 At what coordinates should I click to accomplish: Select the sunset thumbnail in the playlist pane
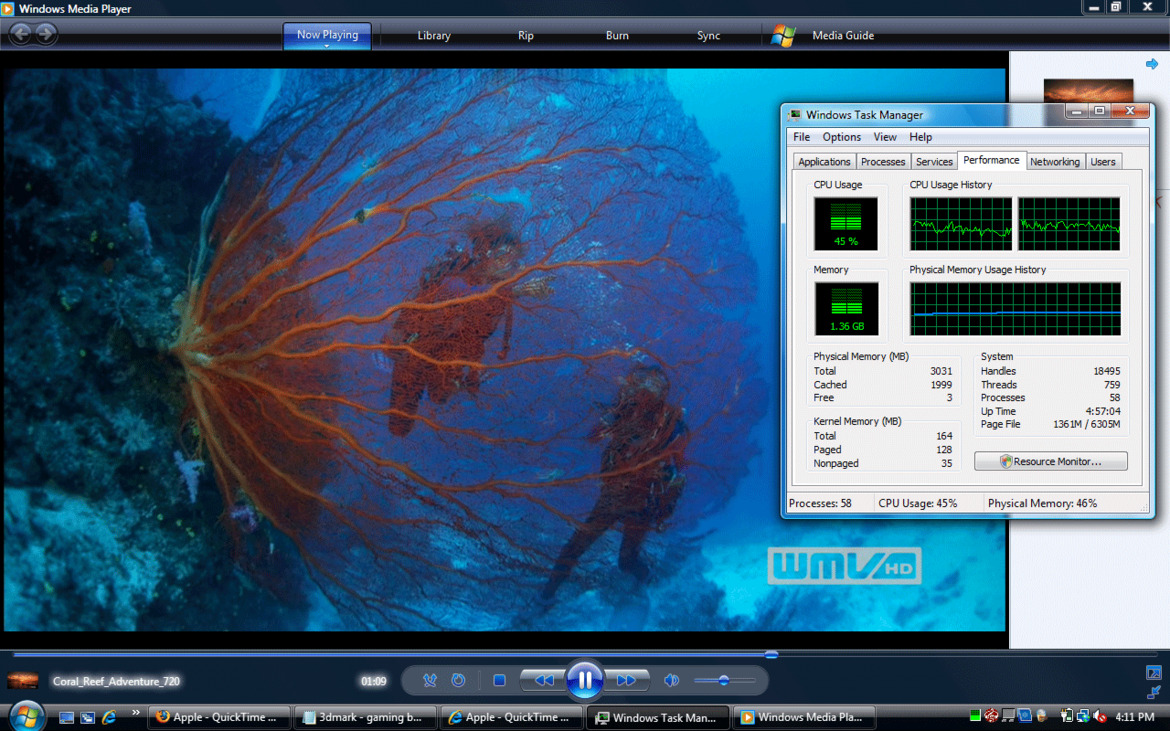(x=1088, y=90)
